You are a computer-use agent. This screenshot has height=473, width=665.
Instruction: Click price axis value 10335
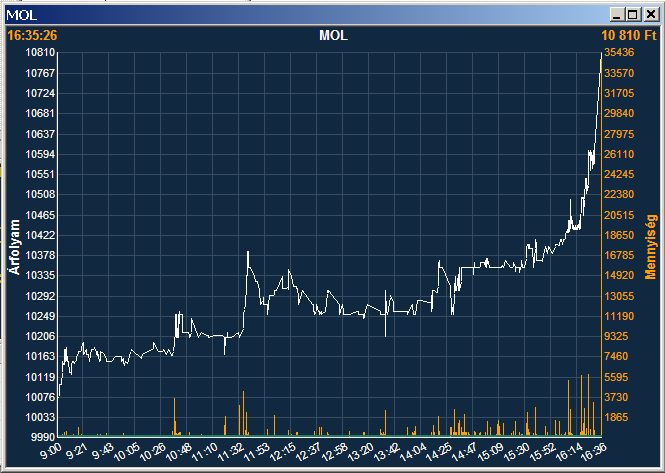click(x=40, y=275)
